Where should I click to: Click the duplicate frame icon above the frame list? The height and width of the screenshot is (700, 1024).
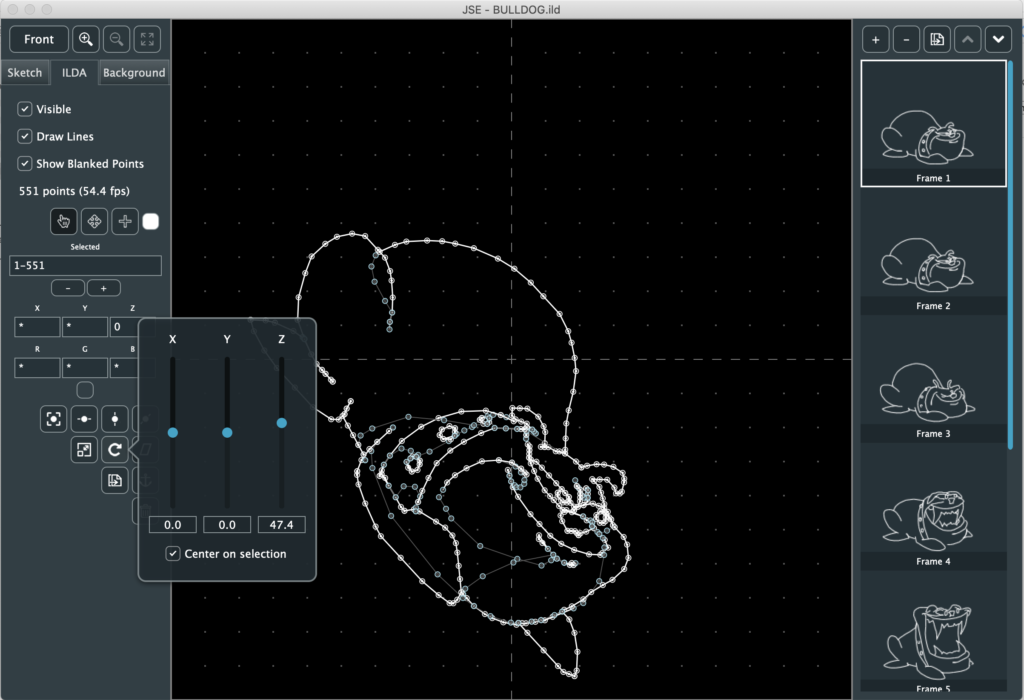(x=937, y=39)
